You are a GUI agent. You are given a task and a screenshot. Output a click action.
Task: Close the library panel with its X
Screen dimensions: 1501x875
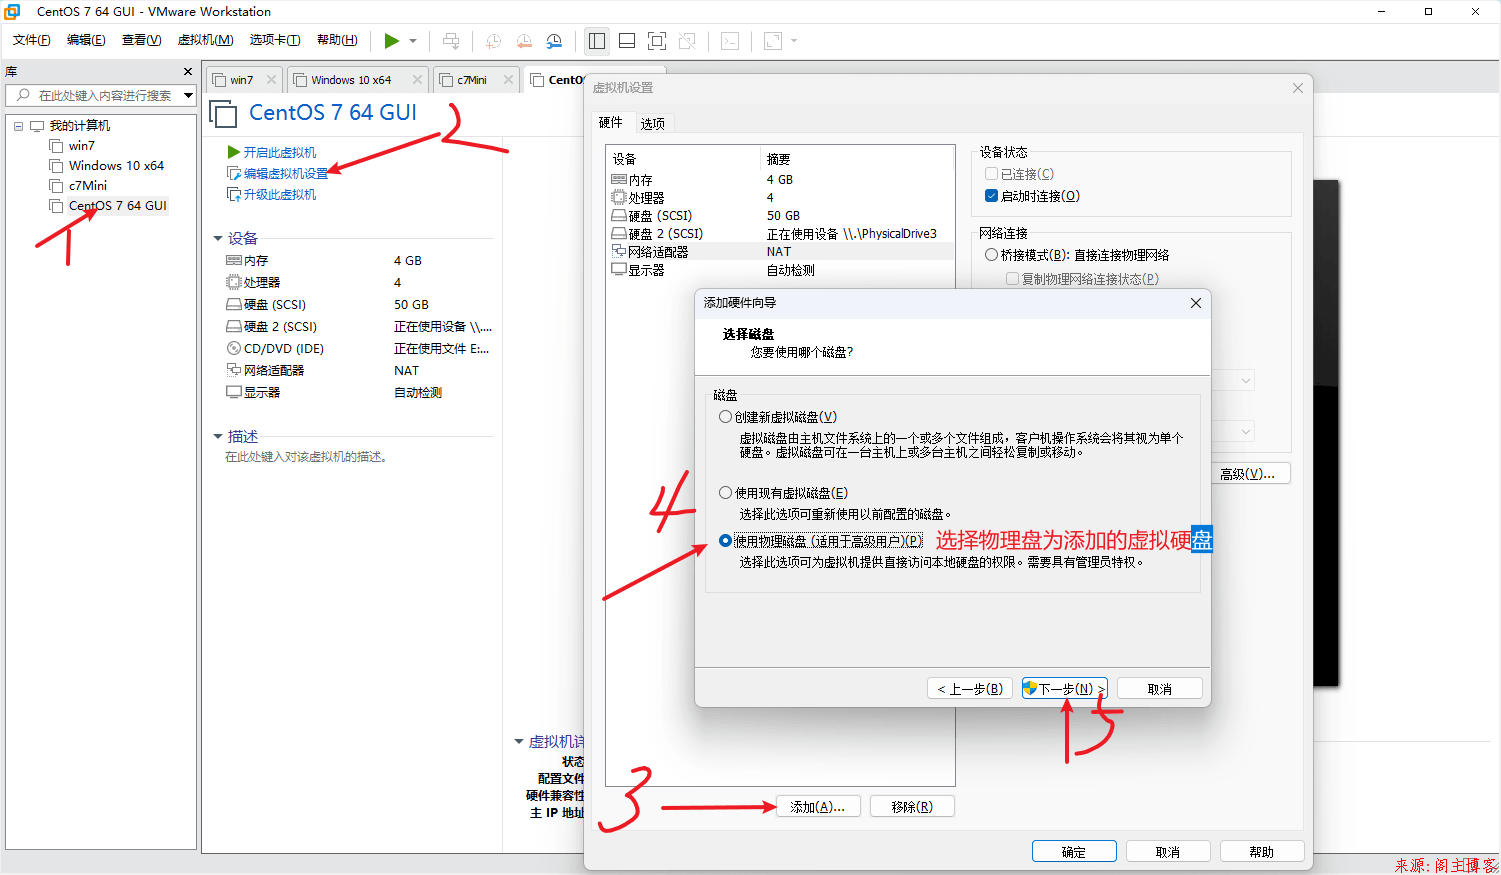coord(188,72)
